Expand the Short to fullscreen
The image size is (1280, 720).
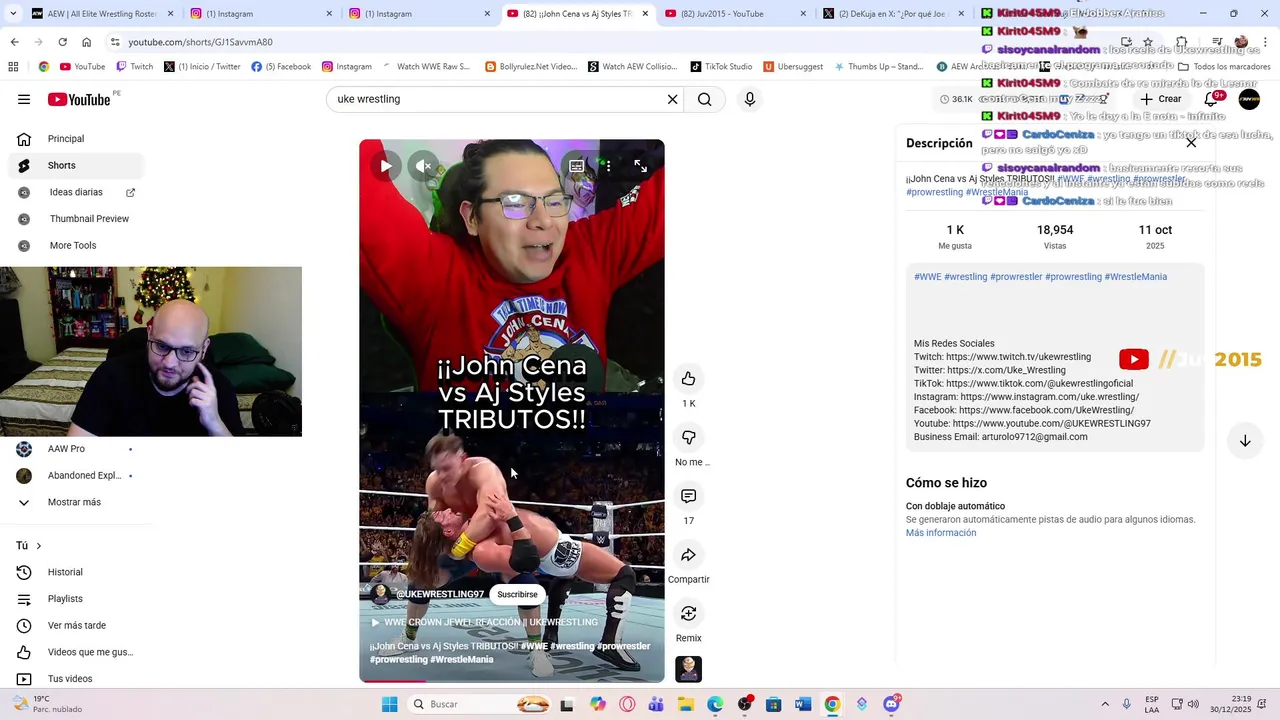tap(641, 166)
